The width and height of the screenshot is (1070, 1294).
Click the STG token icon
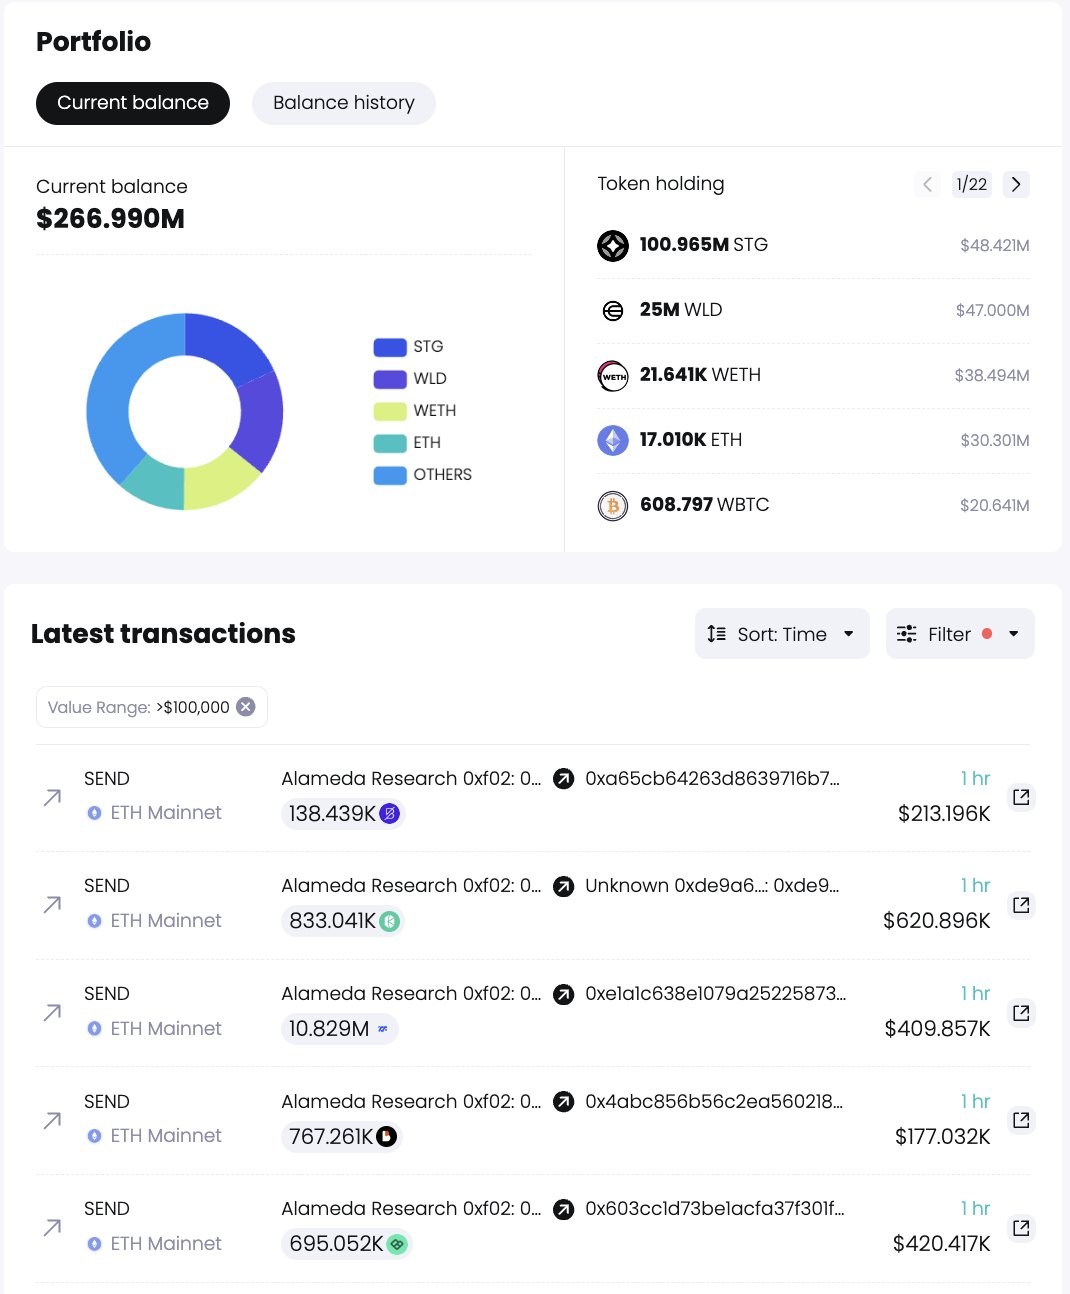pyautogui.click(x=613, y=245)
